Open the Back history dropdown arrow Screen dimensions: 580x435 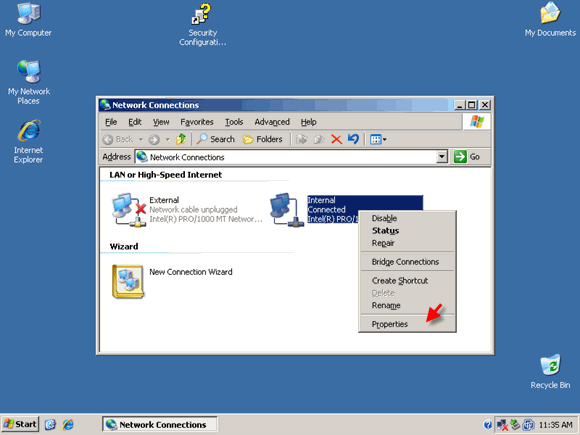click(141, 139)
